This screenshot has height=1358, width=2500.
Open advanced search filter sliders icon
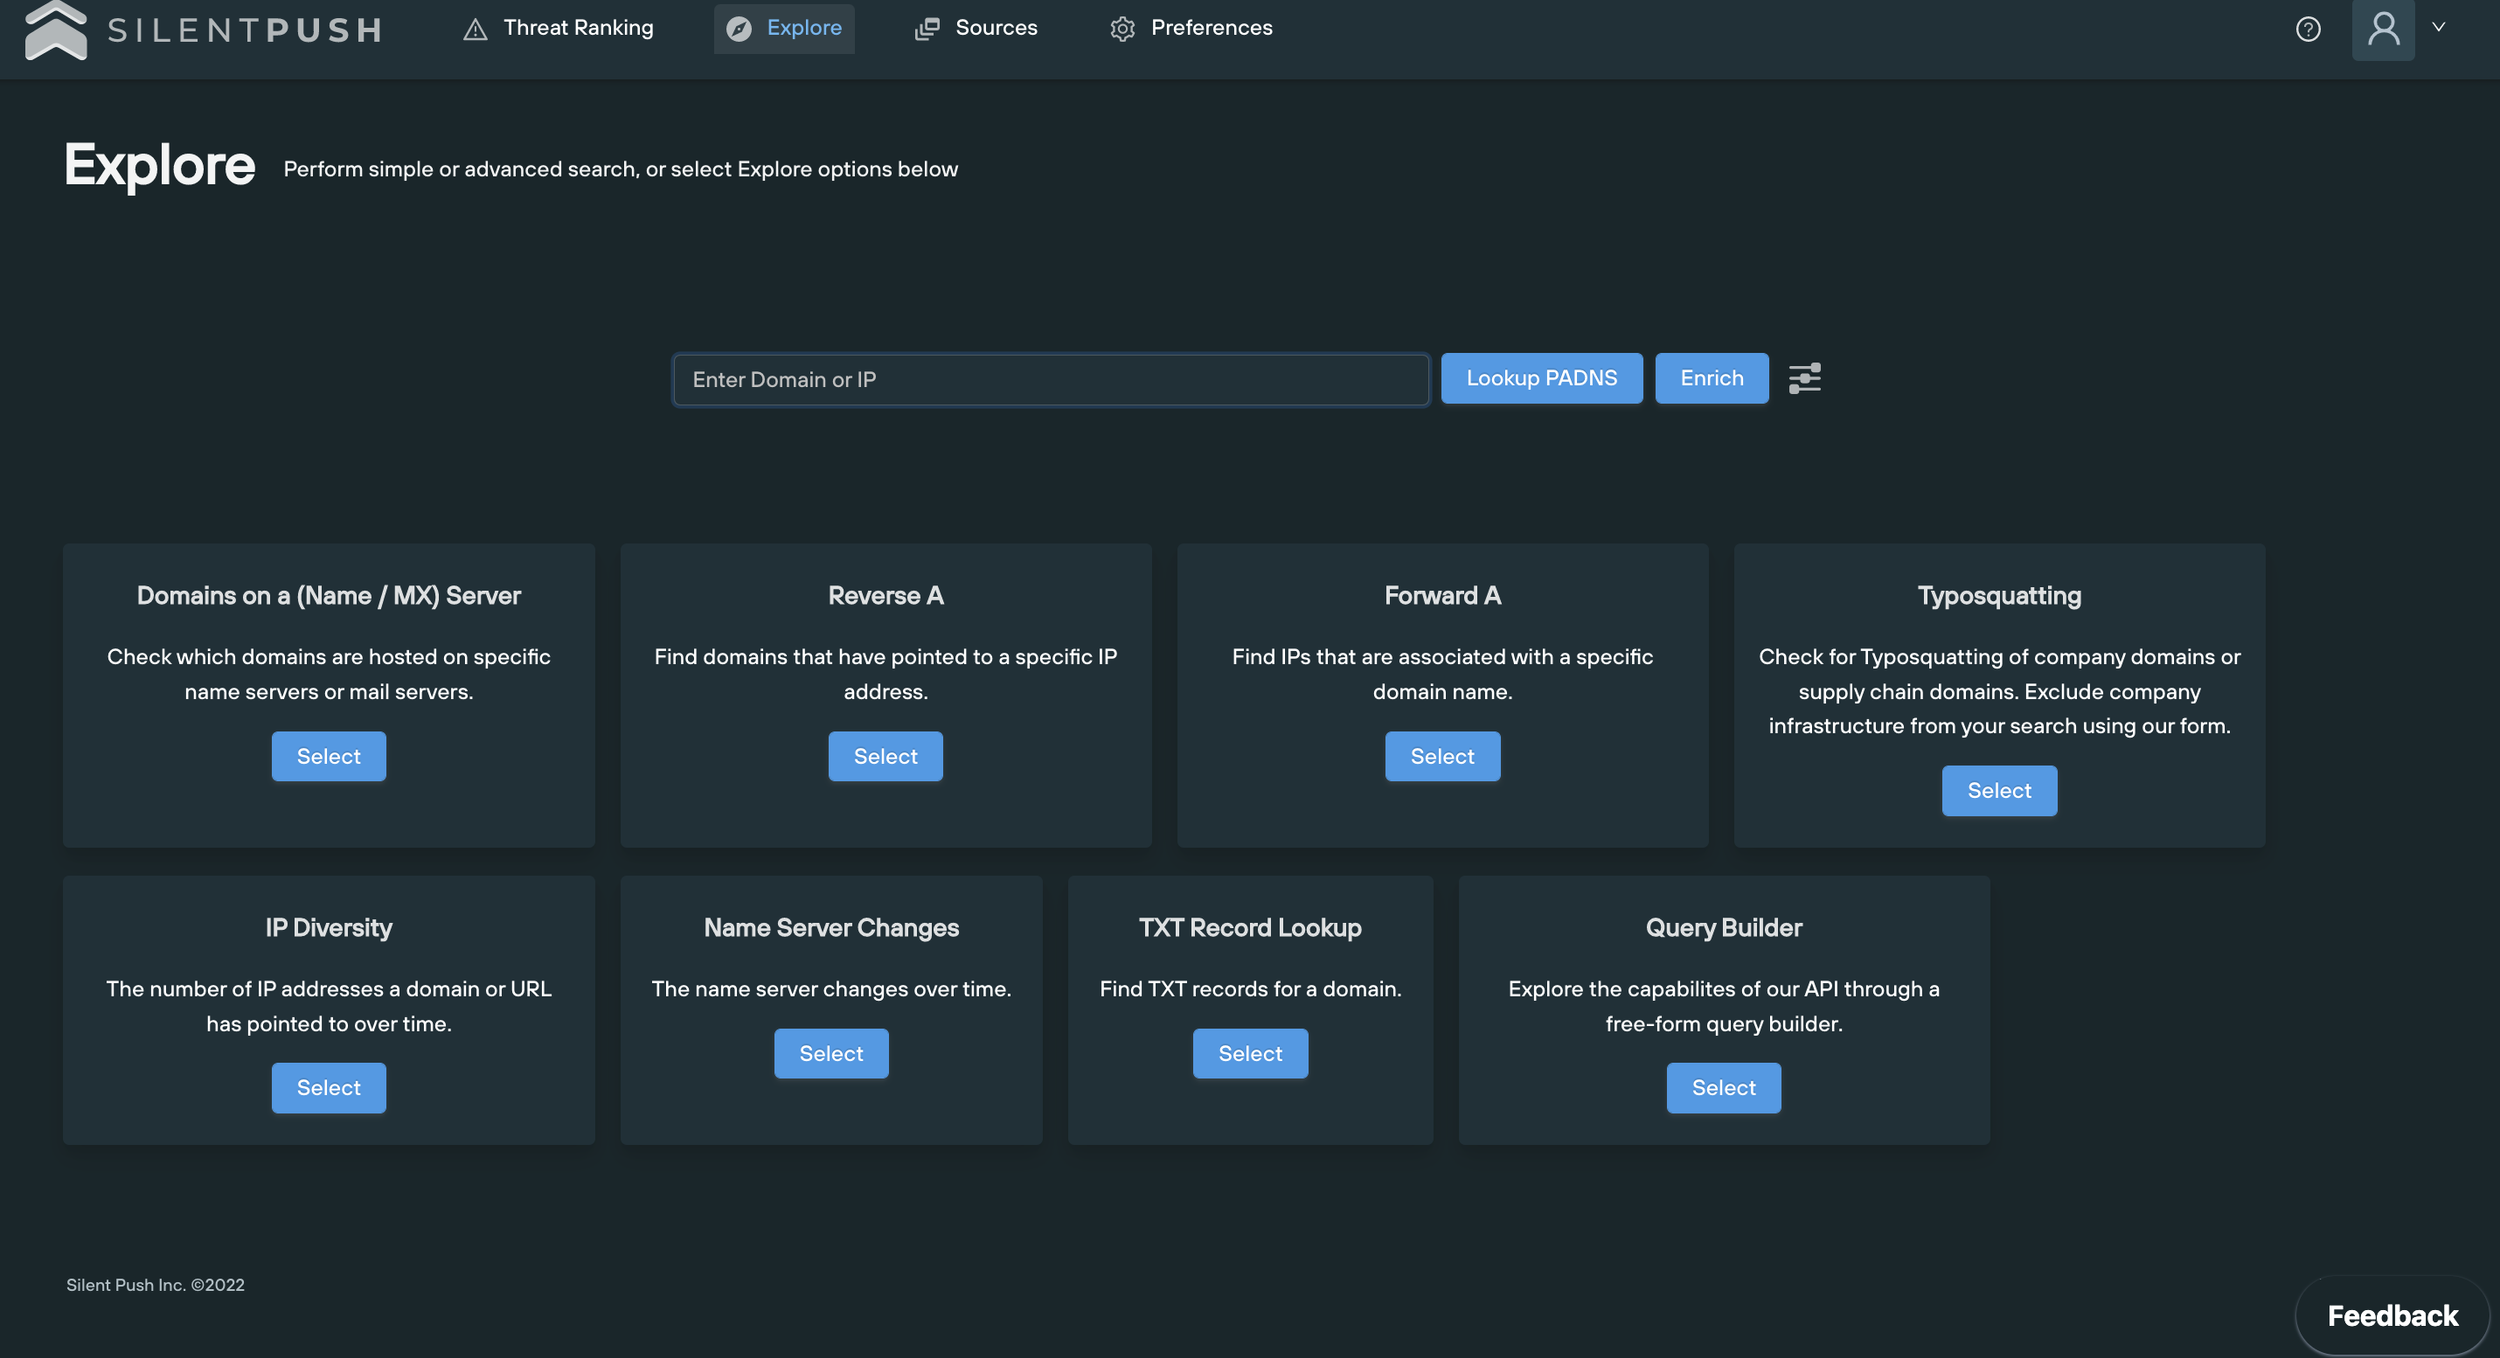point(1805,378)
